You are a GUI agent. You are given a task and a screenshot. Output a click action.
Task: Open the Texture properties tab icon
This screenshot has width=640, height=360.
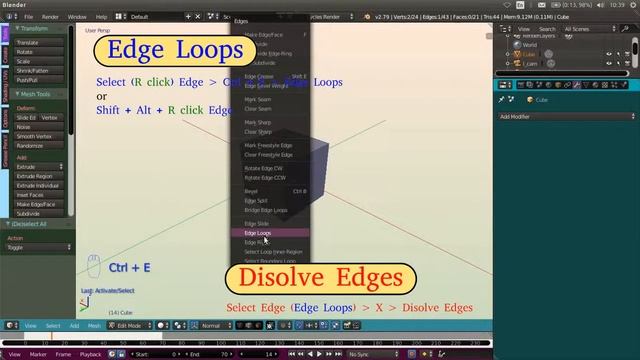coord(605,84)
